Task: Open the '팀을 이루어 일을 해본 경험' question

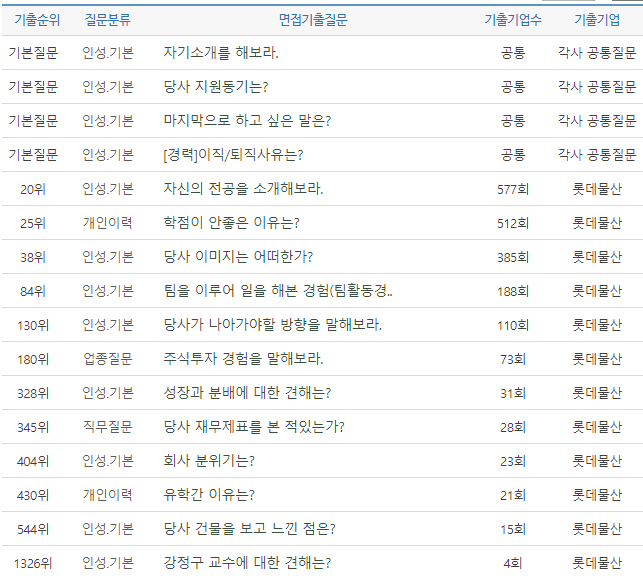Action: (x=278, y=291)
